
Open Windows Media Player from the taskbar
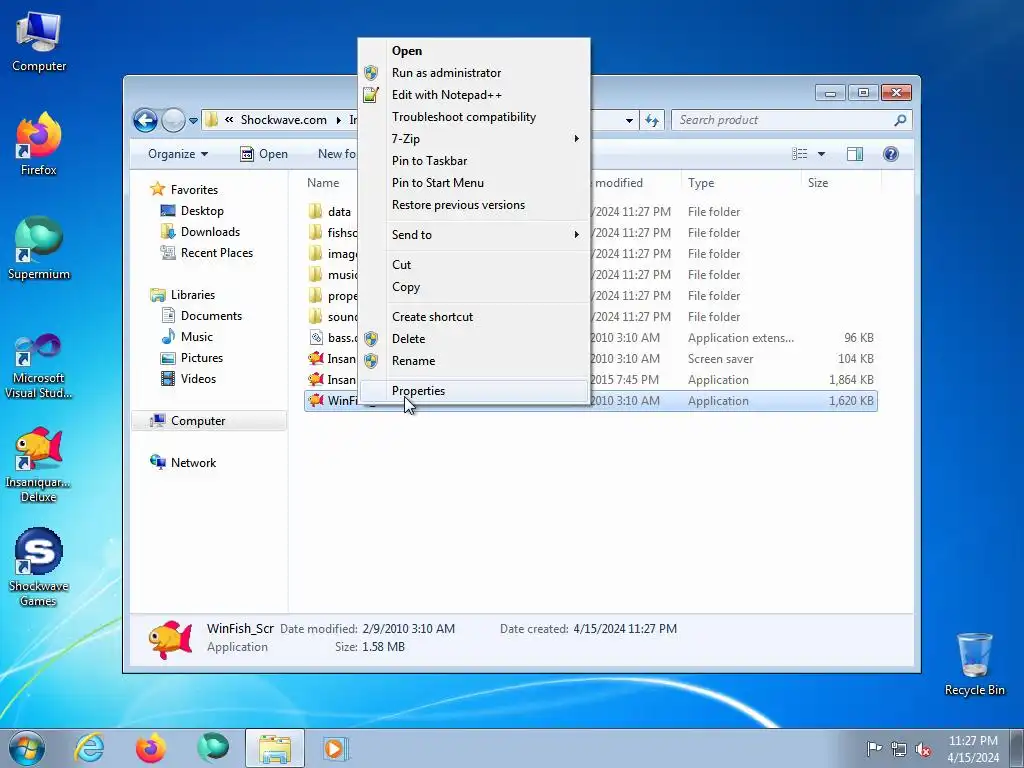coord(336,748)
